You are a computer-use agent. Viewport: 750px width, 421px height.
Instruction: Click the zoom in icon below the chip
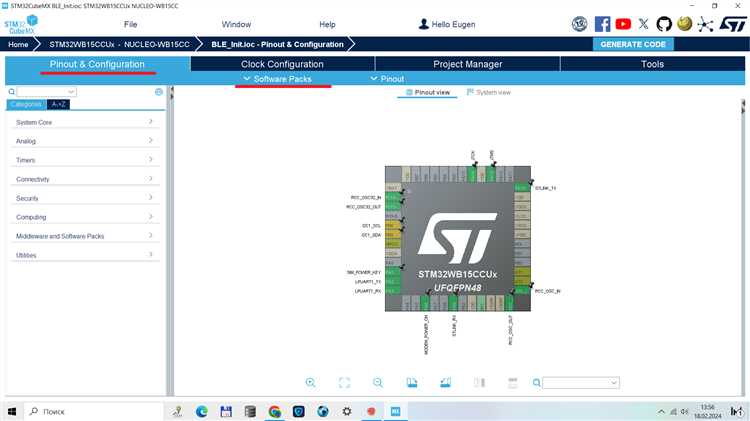(x=310, y=382)
